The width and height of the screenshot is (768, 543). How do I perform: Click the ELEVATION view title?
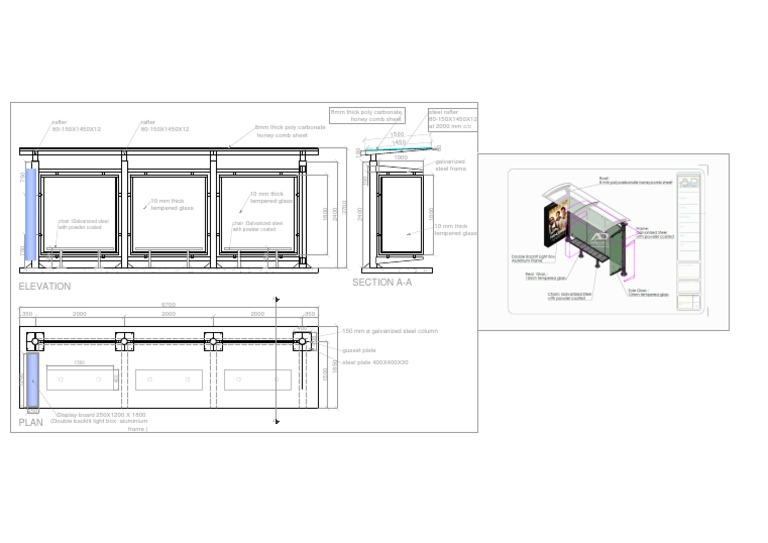point(45,286)
